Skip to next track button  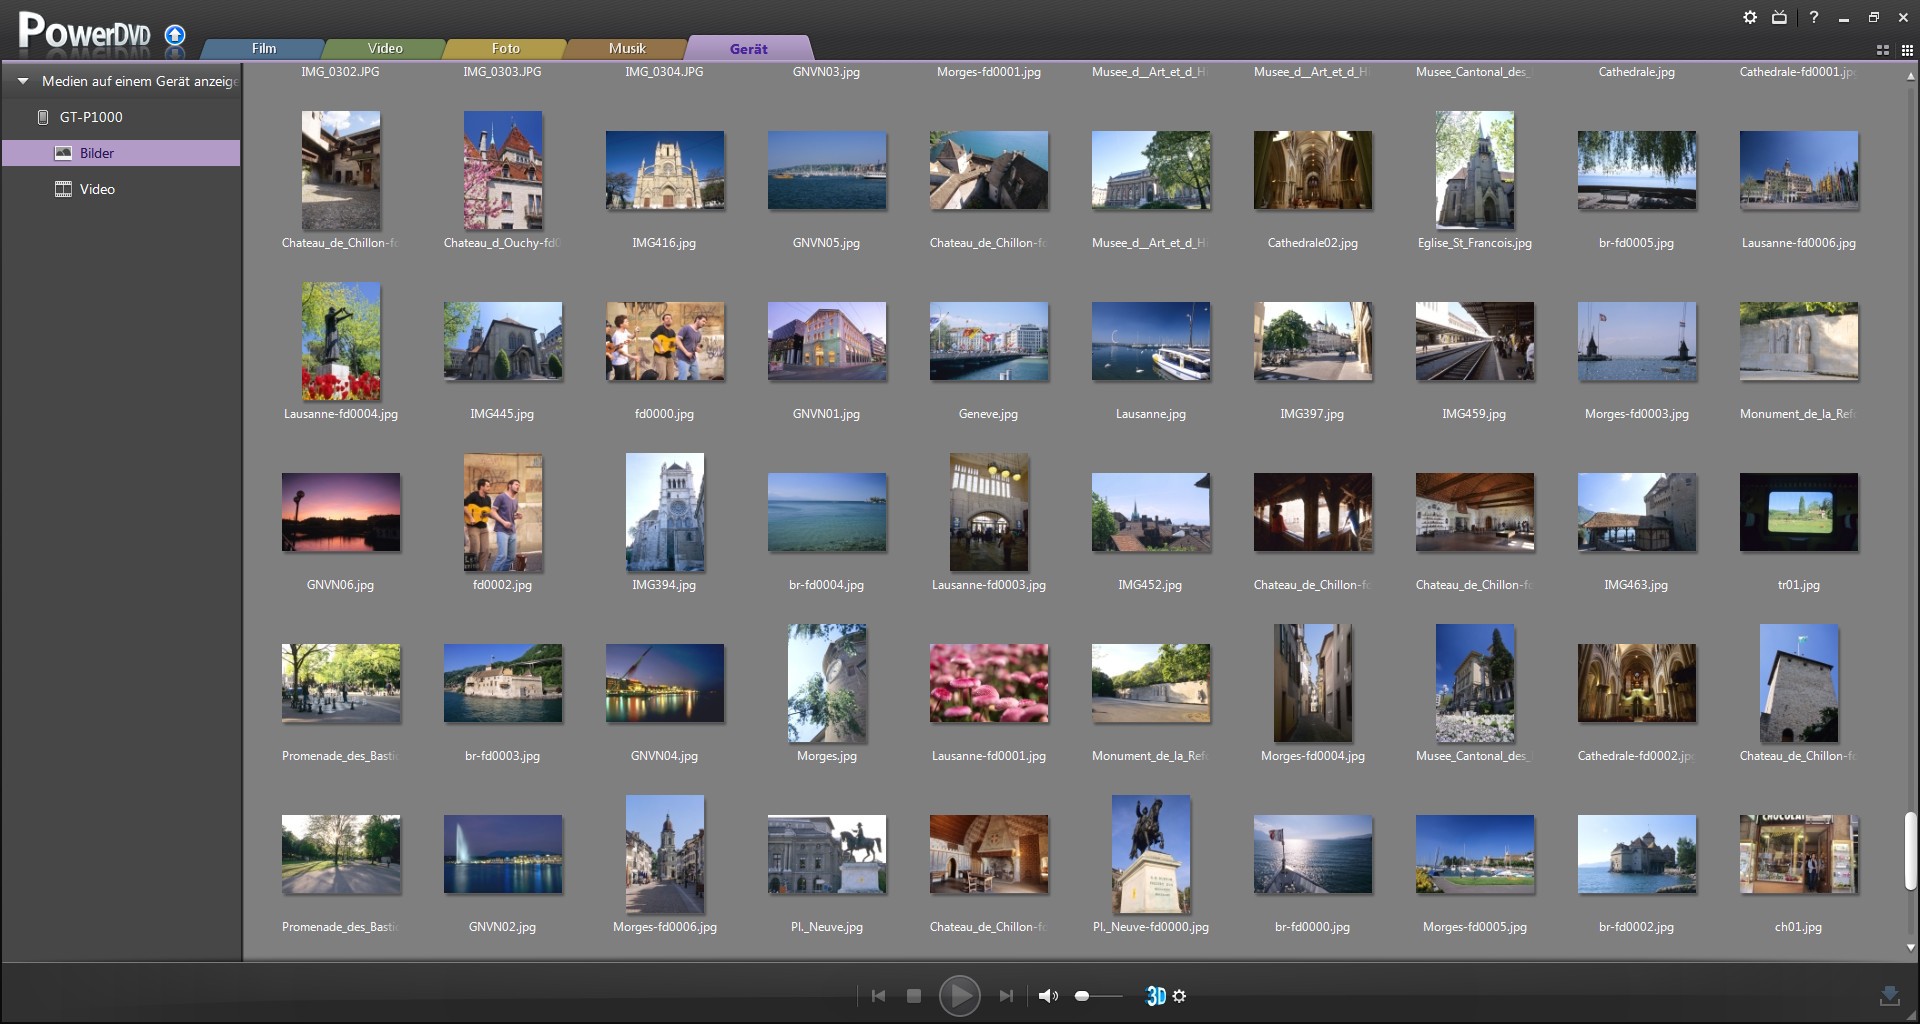pyautogui.click(x=1006, y=996)
